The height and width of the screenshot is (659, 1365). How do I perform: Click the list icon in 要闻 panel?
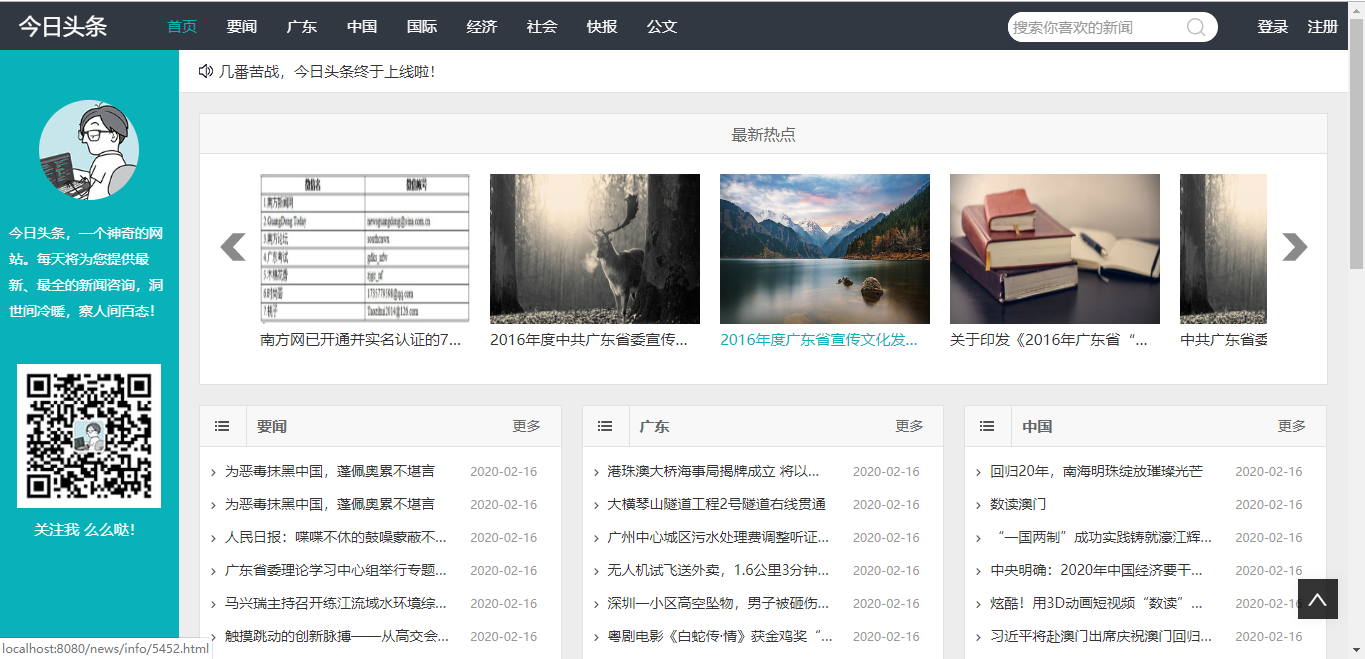point(222,426)
